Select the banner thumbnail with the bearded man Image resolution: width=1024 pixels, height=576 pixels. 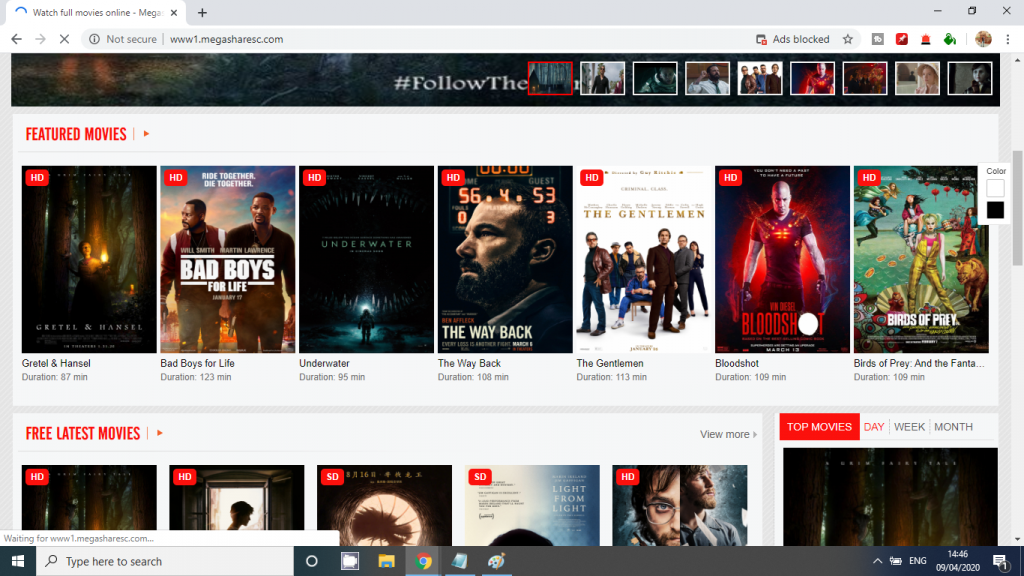point(707,78)
